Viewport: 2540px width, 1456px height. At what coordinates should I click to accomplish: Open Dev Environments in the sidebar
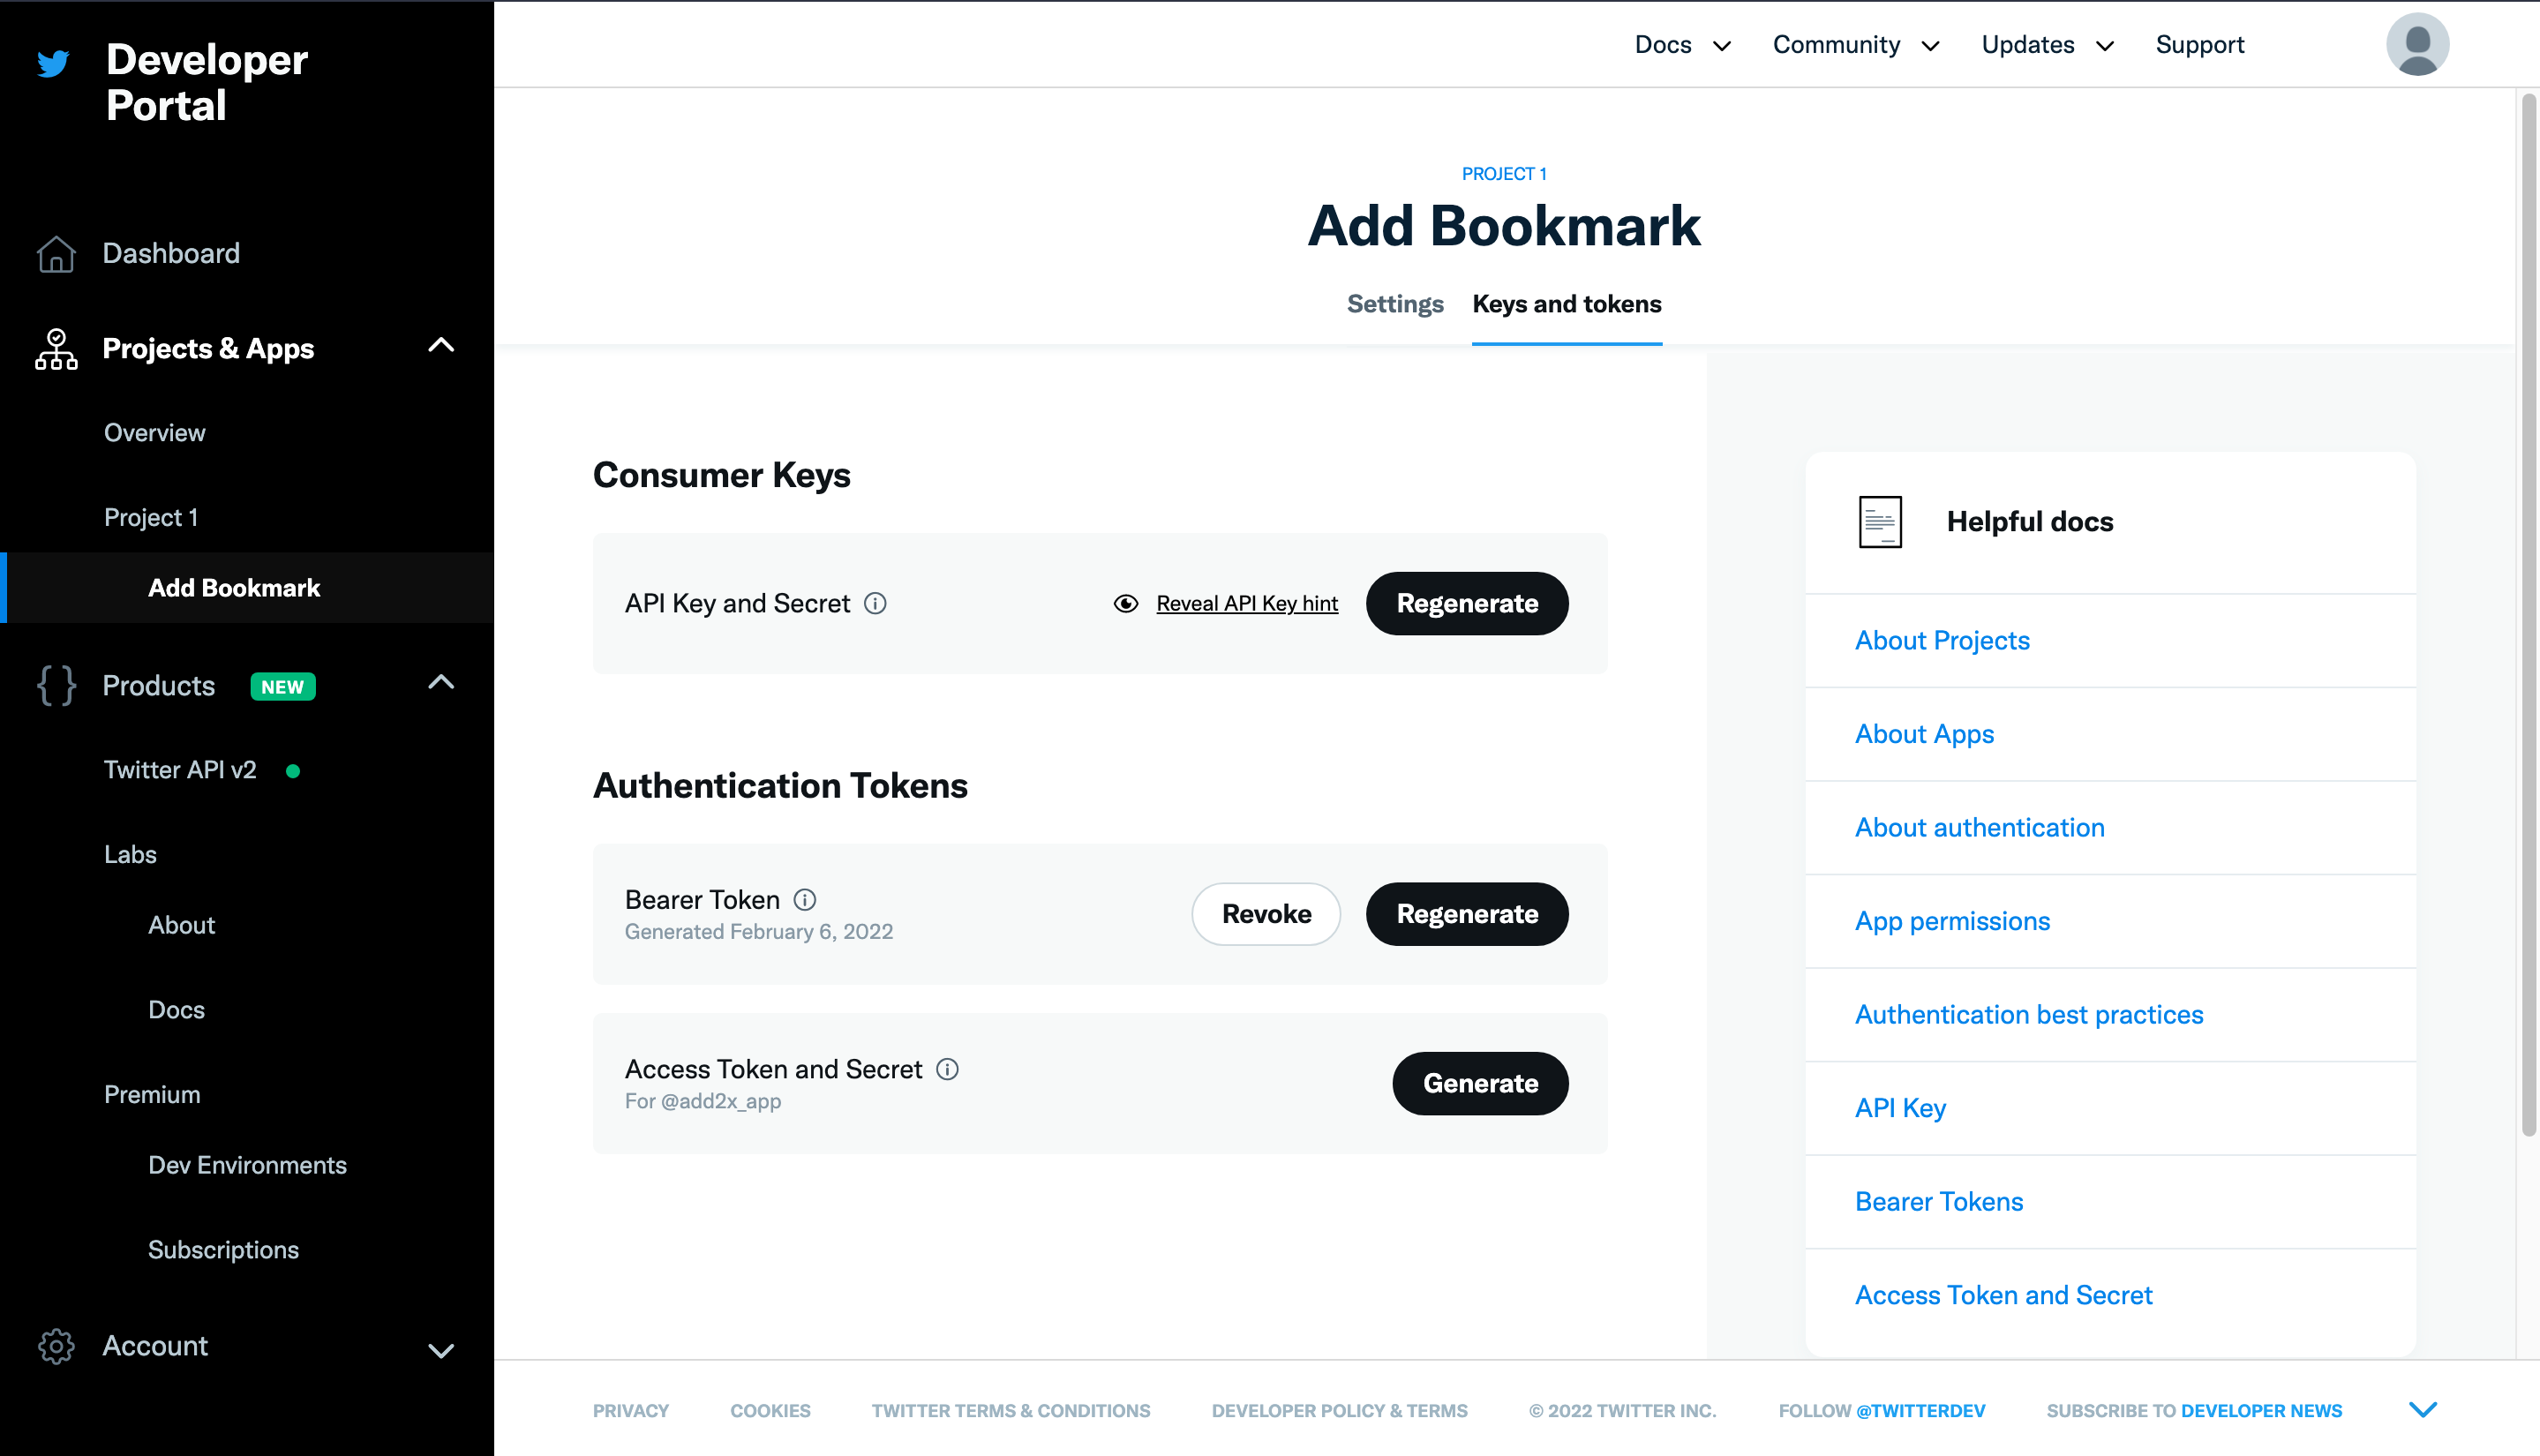(x=247, y=1165)
